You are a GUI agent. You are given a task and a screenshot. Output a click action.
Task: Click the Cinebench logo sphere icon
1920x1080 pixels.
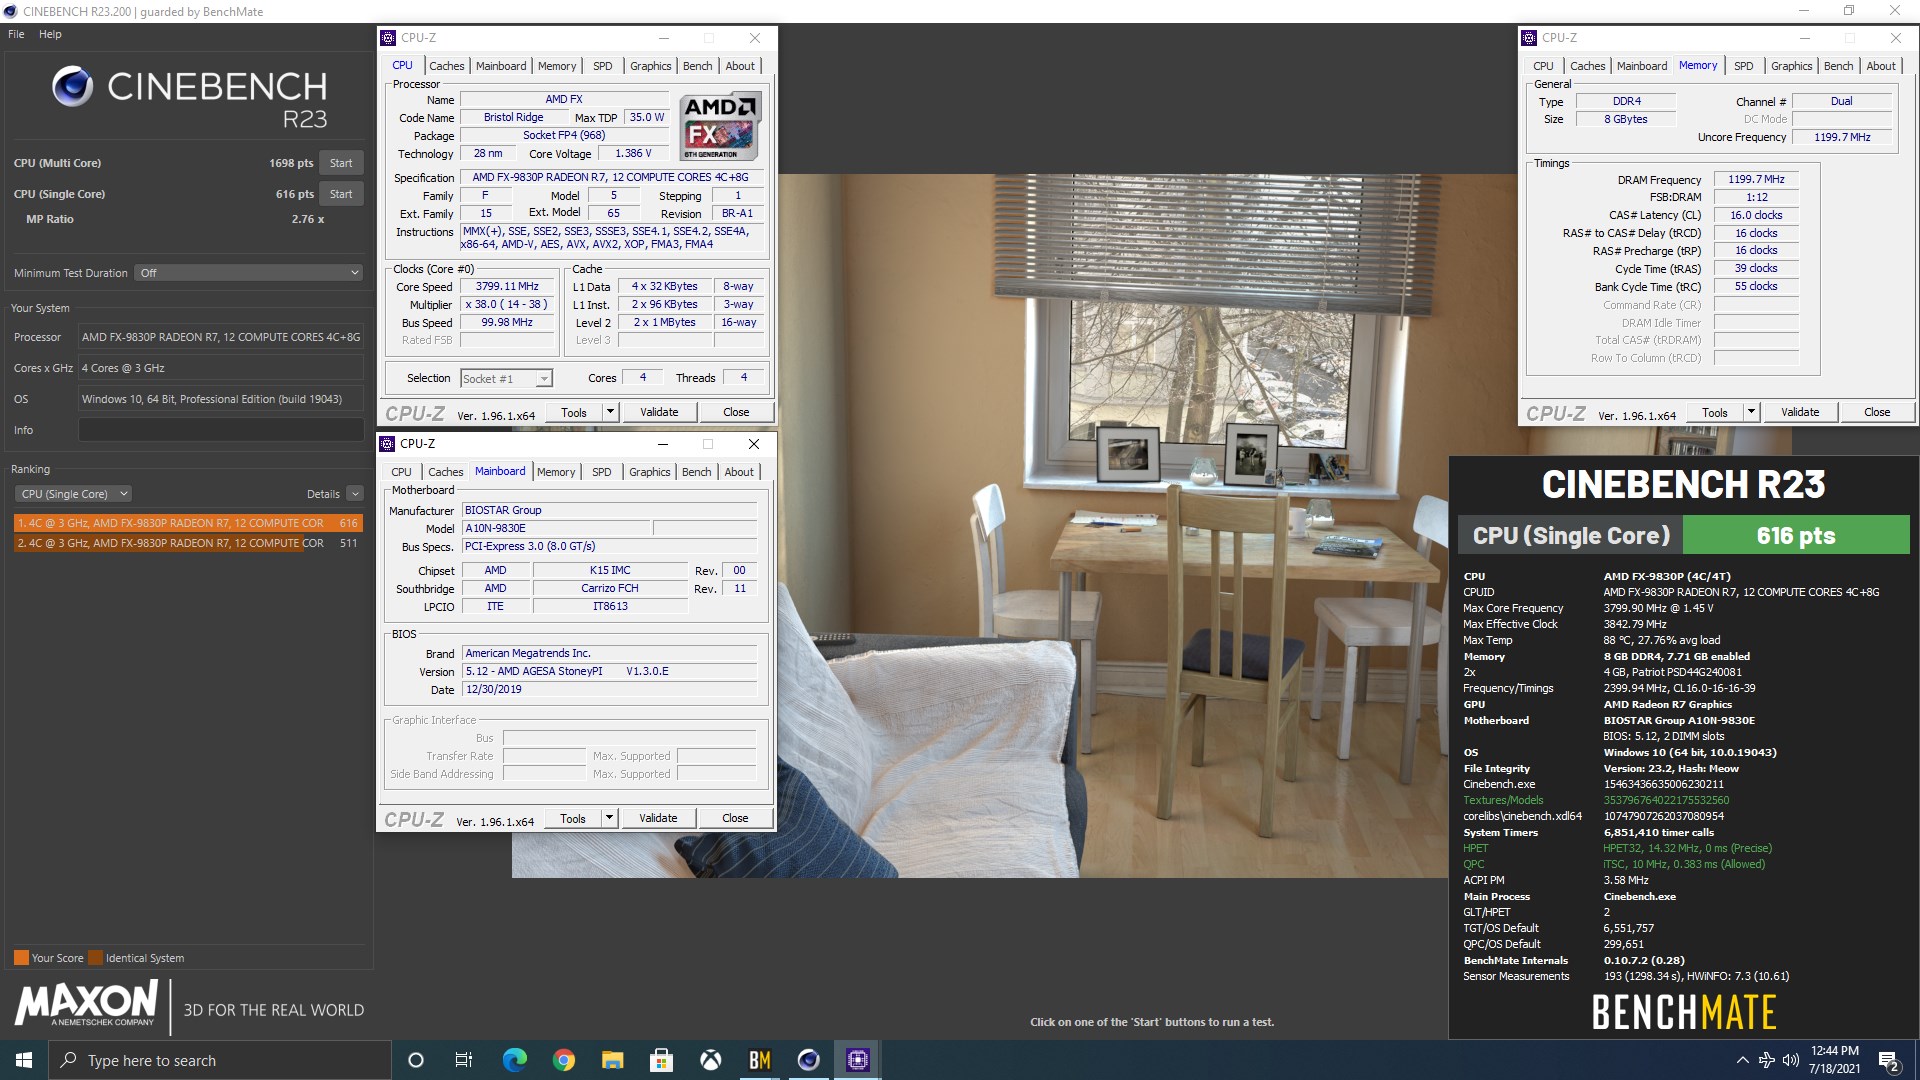72,87
